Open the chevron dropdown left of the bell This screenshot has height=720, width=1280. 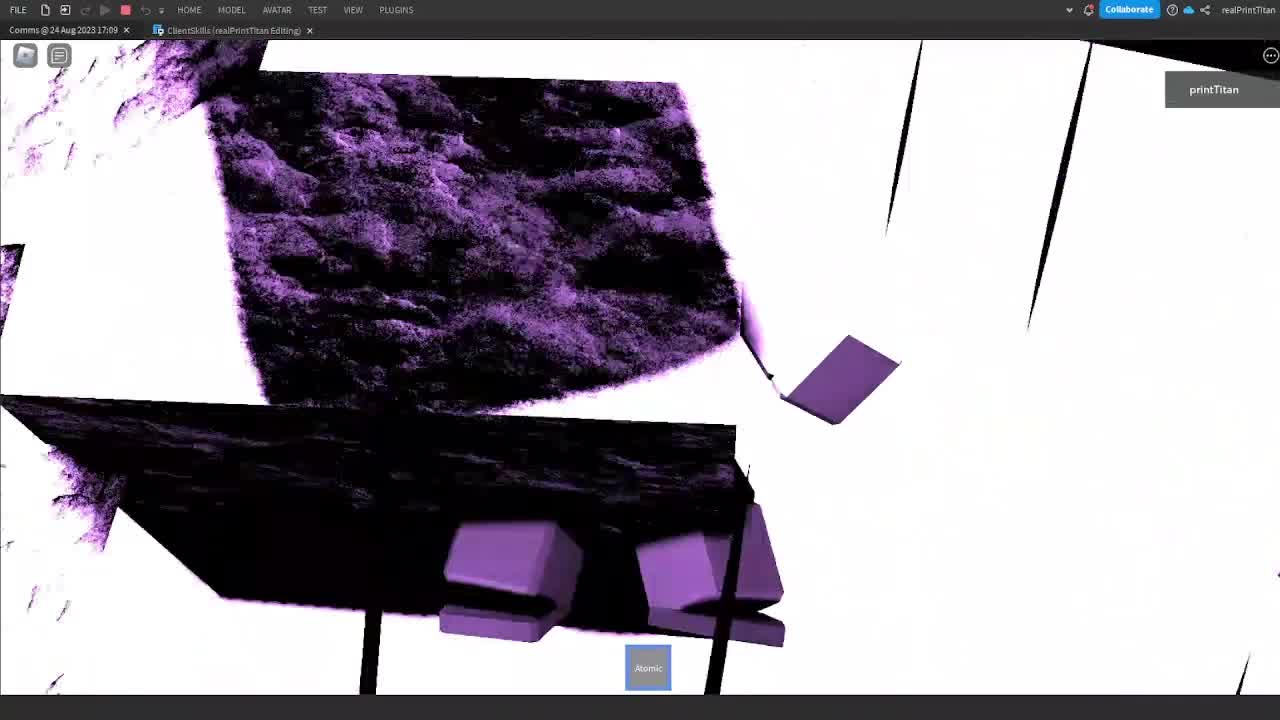(1069, 10)
